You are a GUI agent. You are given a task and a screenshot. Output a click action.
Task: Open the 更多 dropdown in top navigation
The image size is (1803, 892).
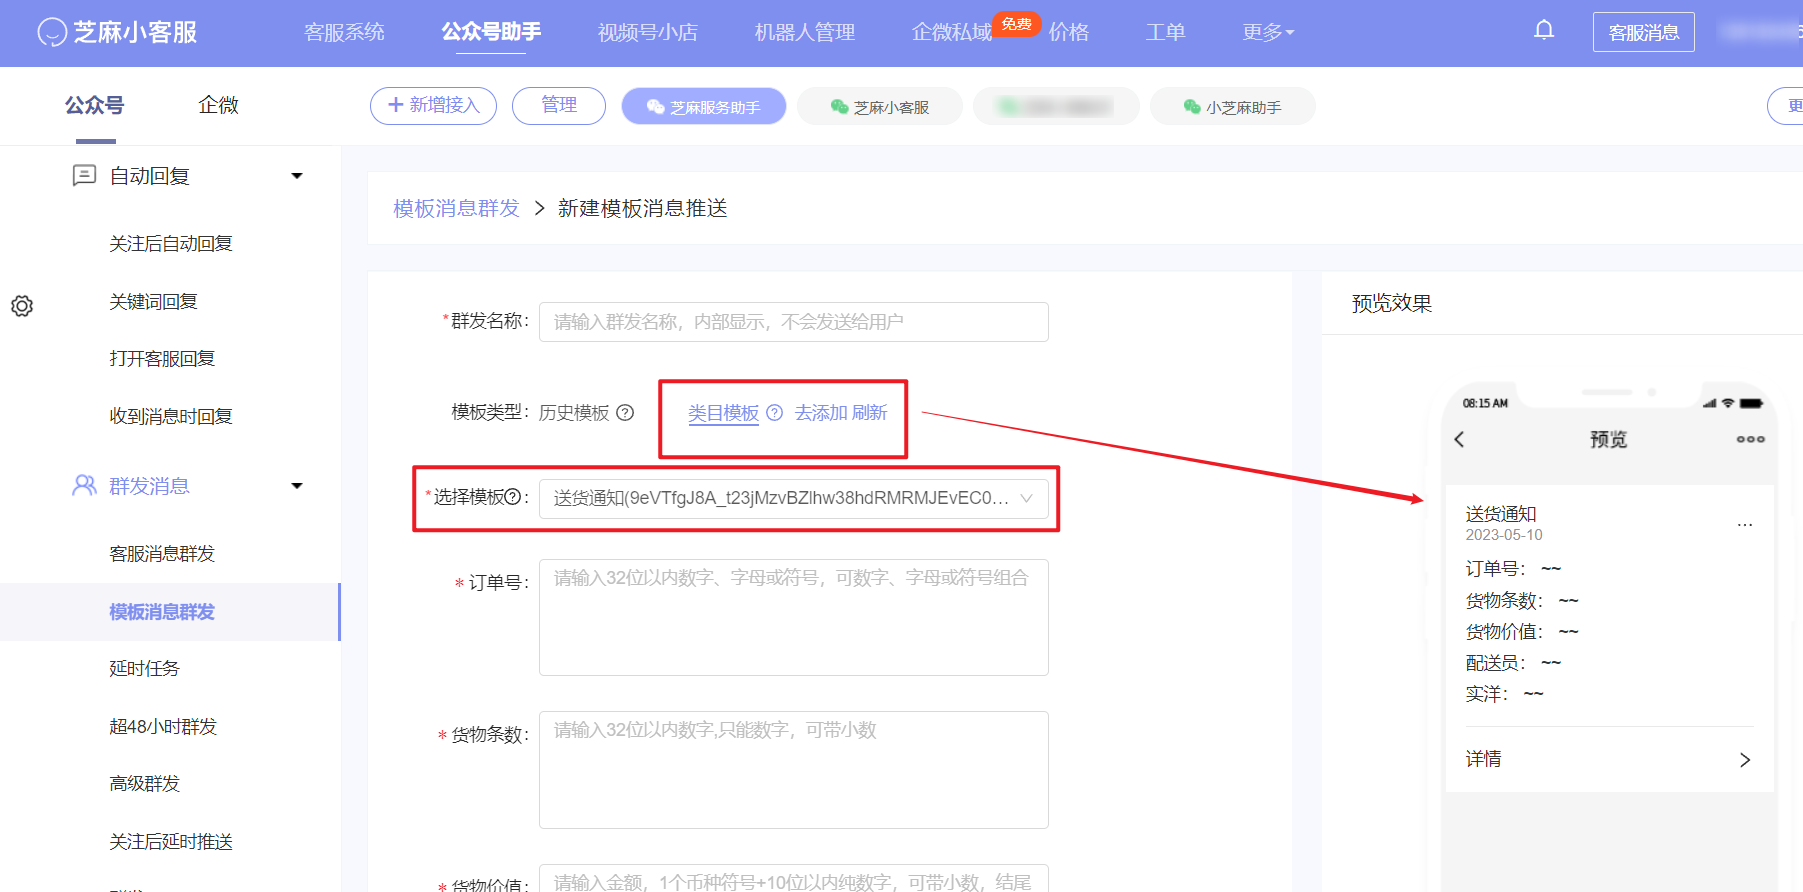pos(1268,32)
